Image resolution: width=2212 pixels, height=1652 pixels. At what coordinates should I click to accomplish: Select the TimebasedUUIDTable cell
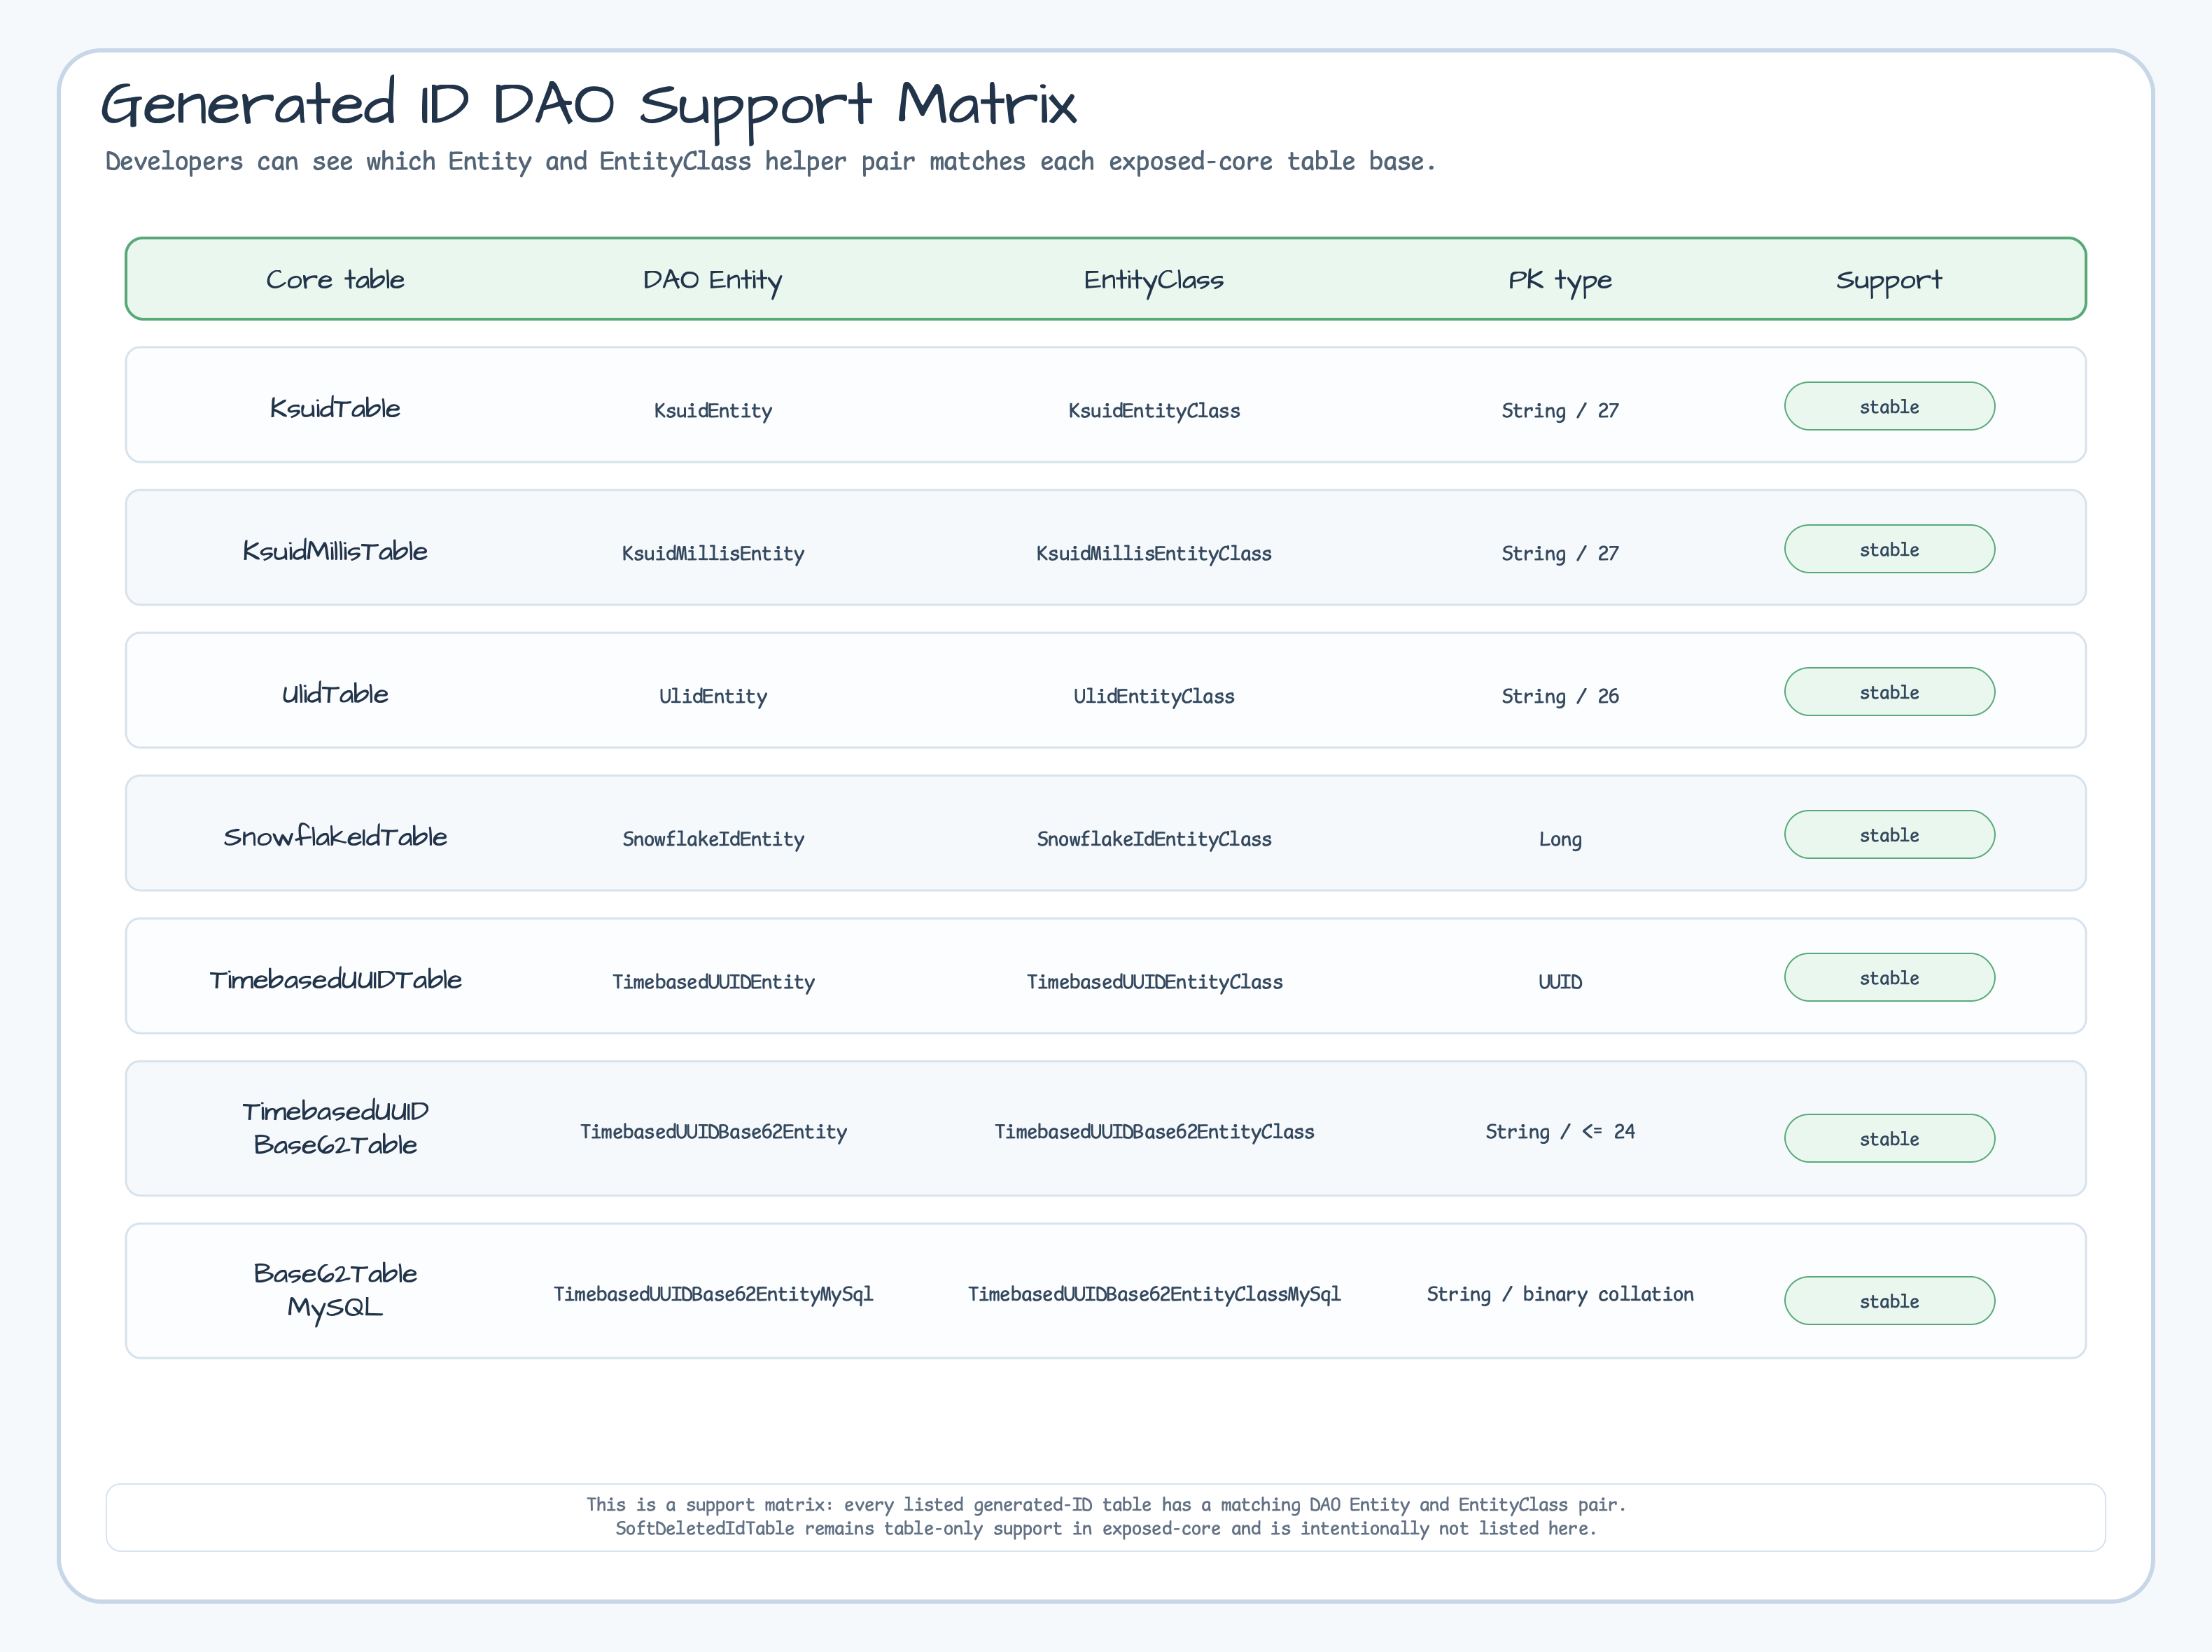tap(335, 980)
